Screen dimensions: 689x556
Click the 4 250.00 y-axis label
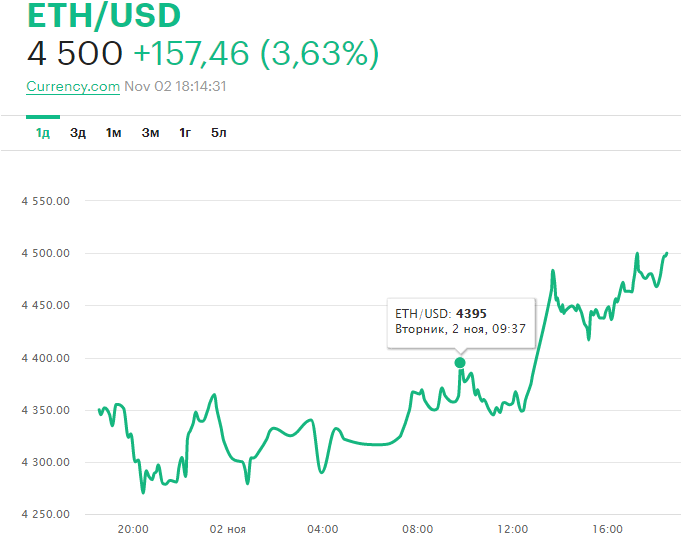46,515
